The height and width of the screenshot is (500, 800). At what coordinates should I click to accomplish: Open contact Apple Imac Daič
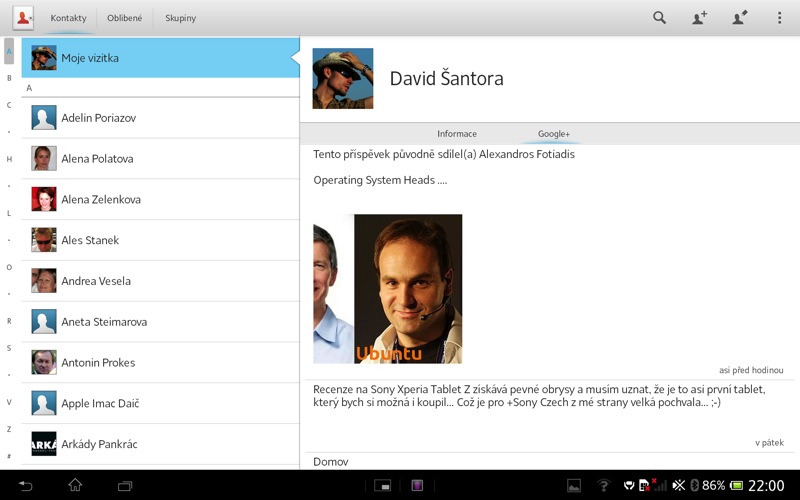160,404
